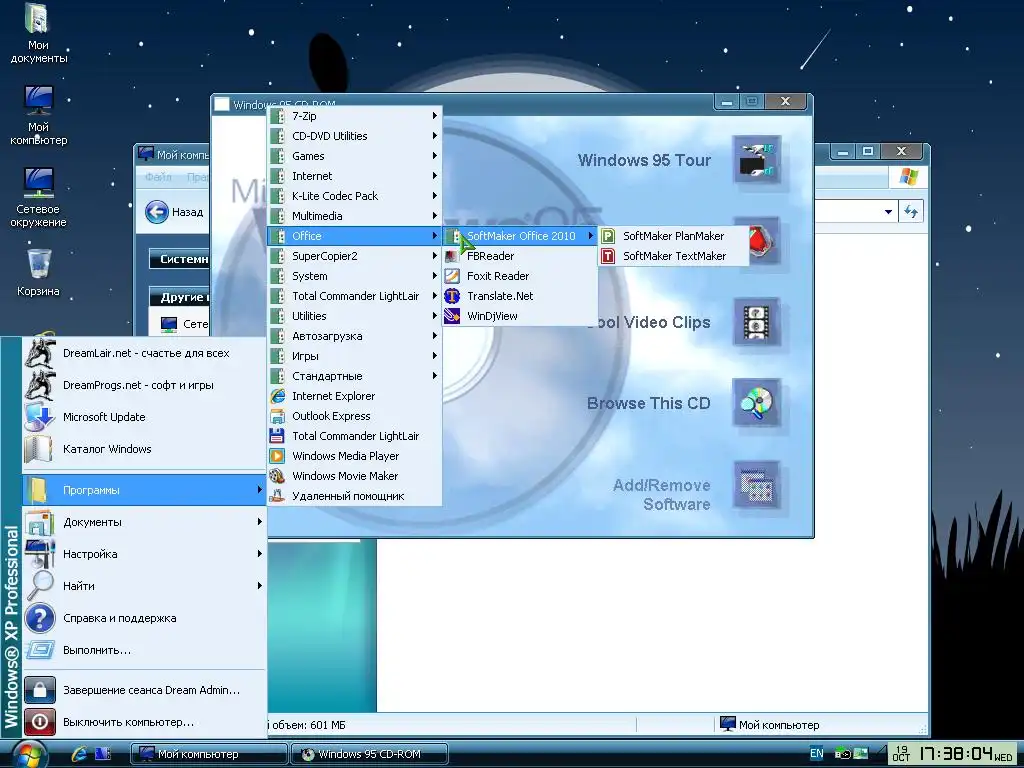The height and width of the screenshot is (768, 1024).
Task: Click the Удаленный помощник icon
Action: 278,496
